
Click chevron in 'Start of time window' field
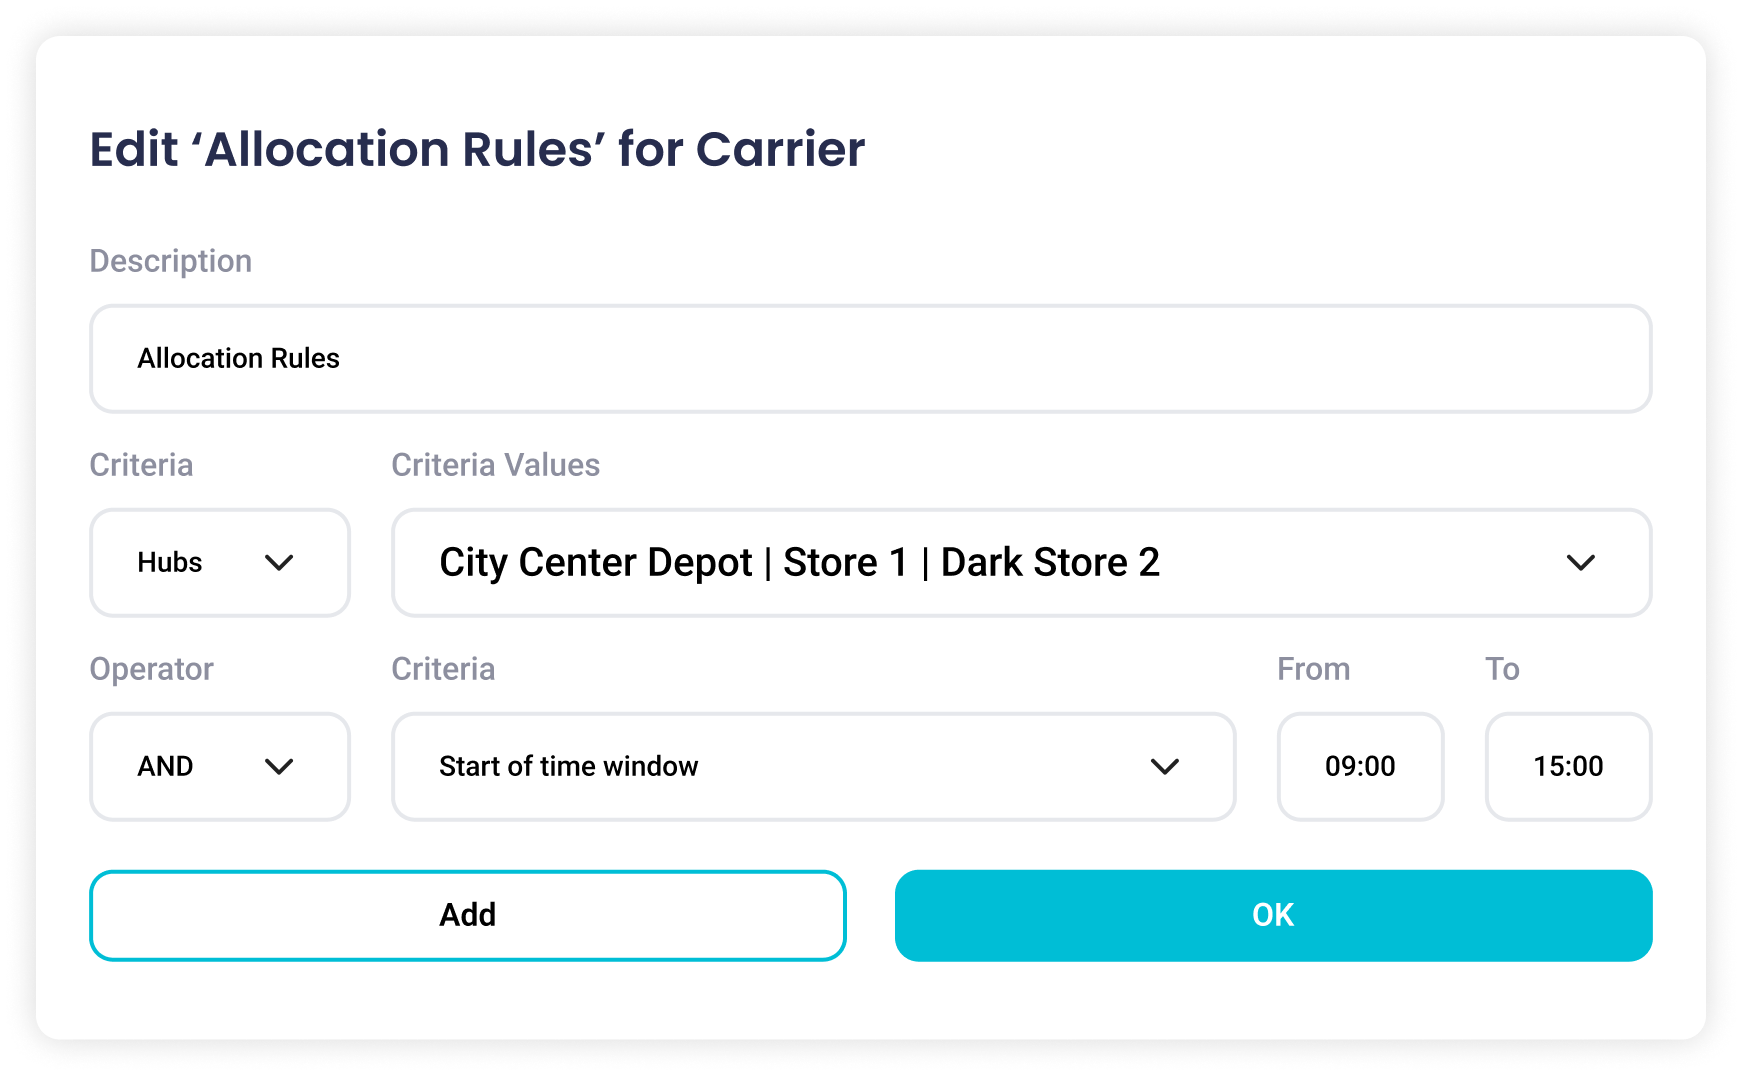pyautogui.click(x=1165, y=767)
